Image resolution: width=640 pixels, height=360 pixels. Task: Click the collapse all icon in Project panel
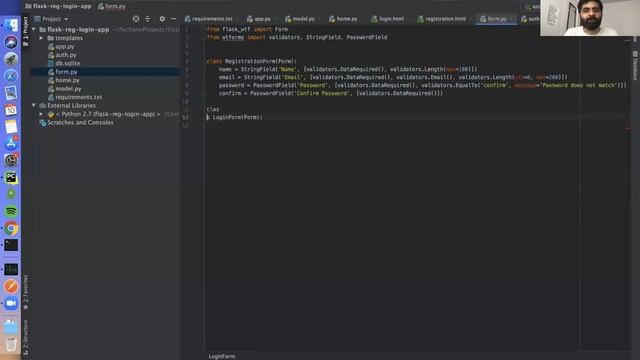(148, 19)
